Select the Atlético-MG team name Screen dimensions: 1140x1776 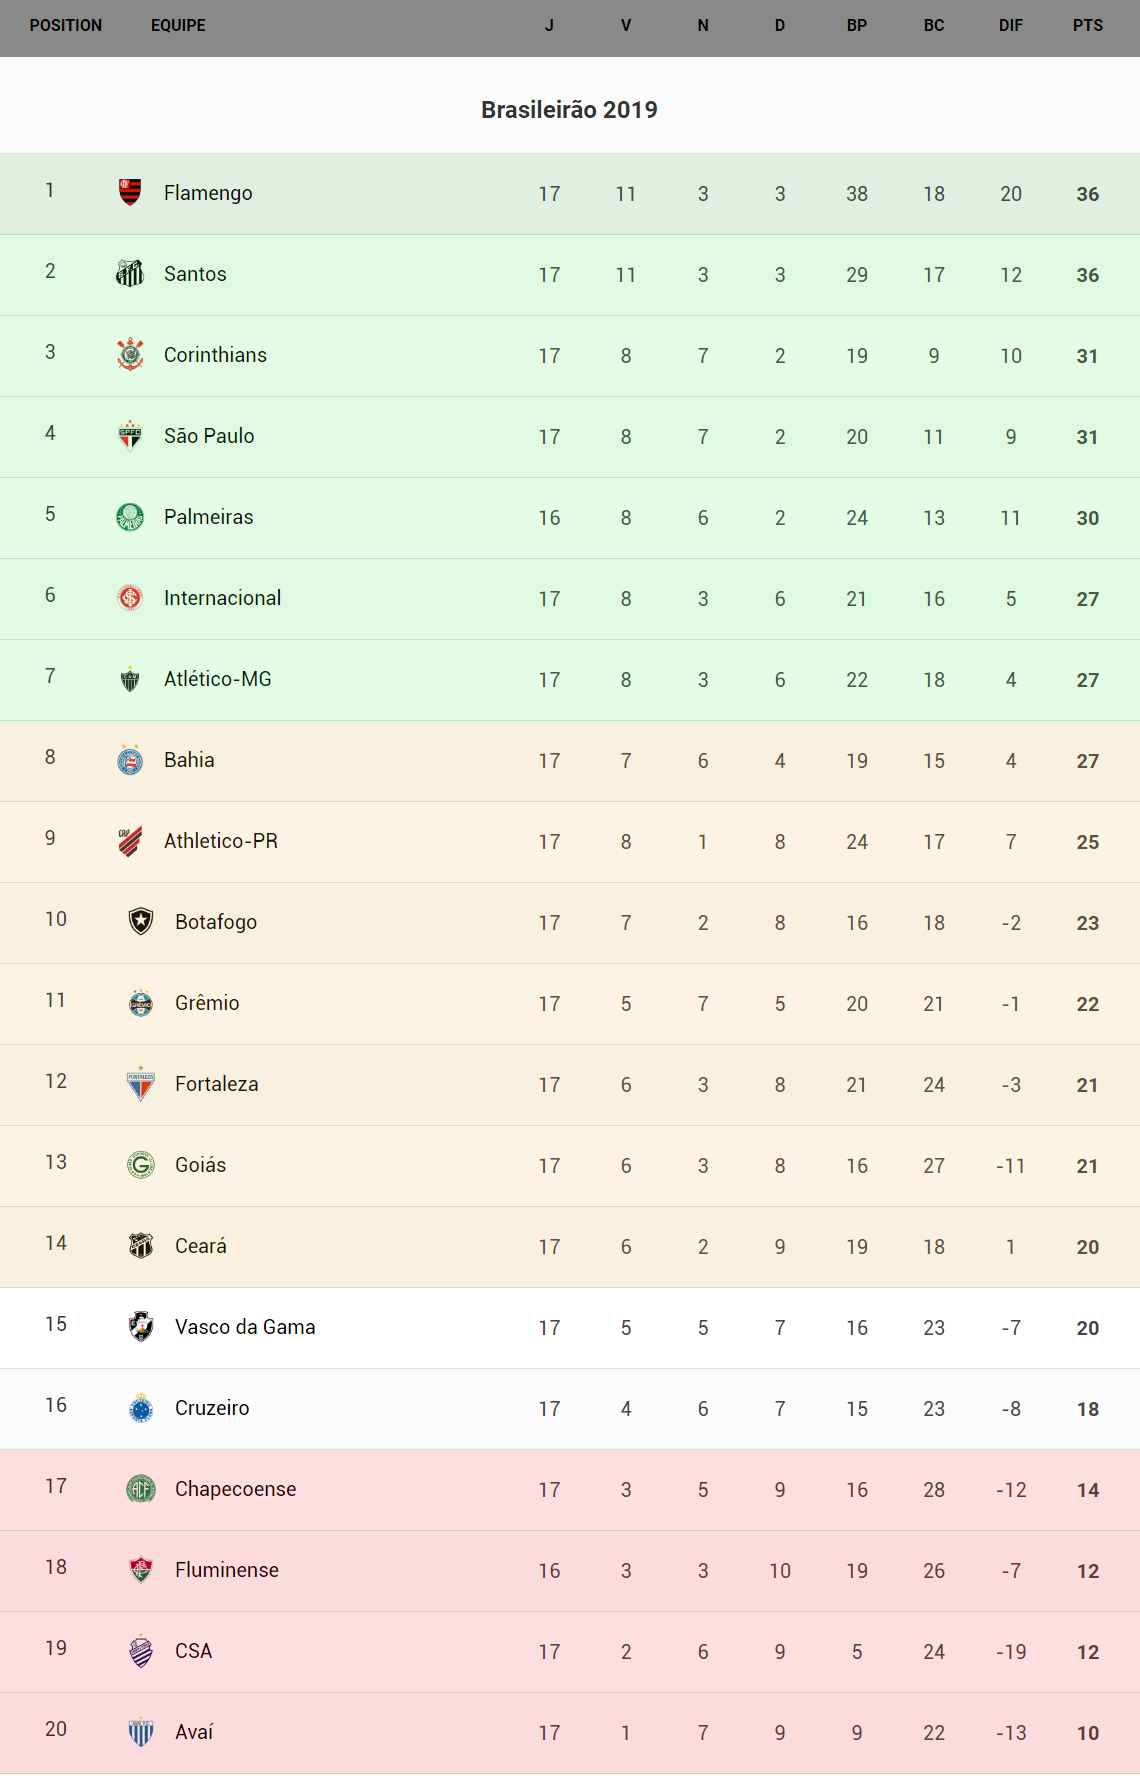[x=218, y=679]
